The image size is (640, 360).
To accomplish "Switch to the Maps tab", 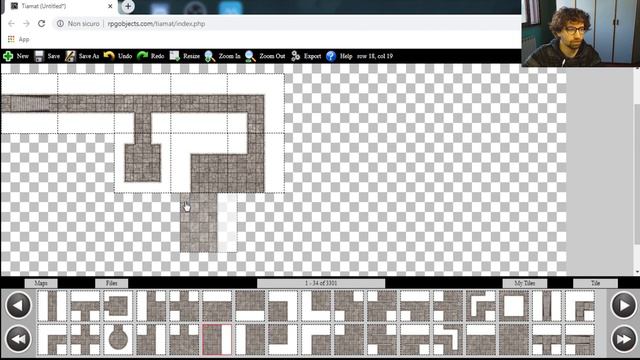I will 41,283.
